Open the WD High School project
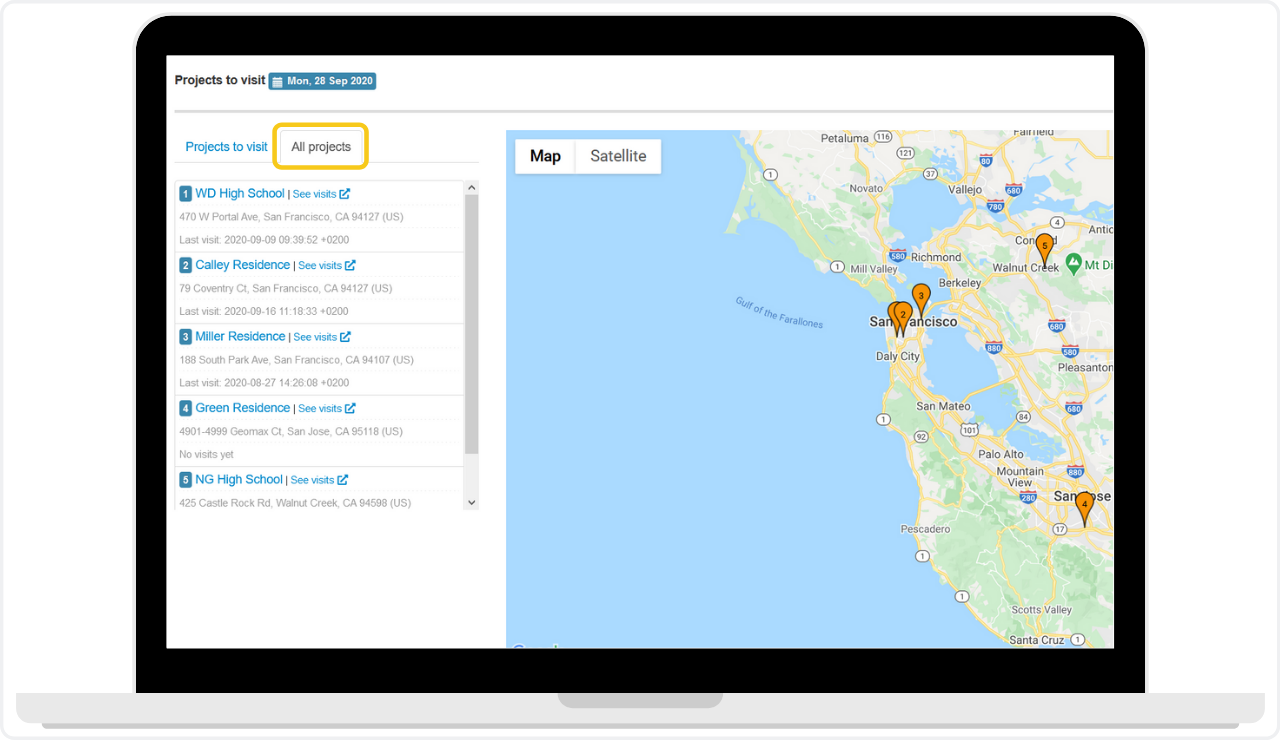Viewport: 1280px width, 740px height. point(240,194)
